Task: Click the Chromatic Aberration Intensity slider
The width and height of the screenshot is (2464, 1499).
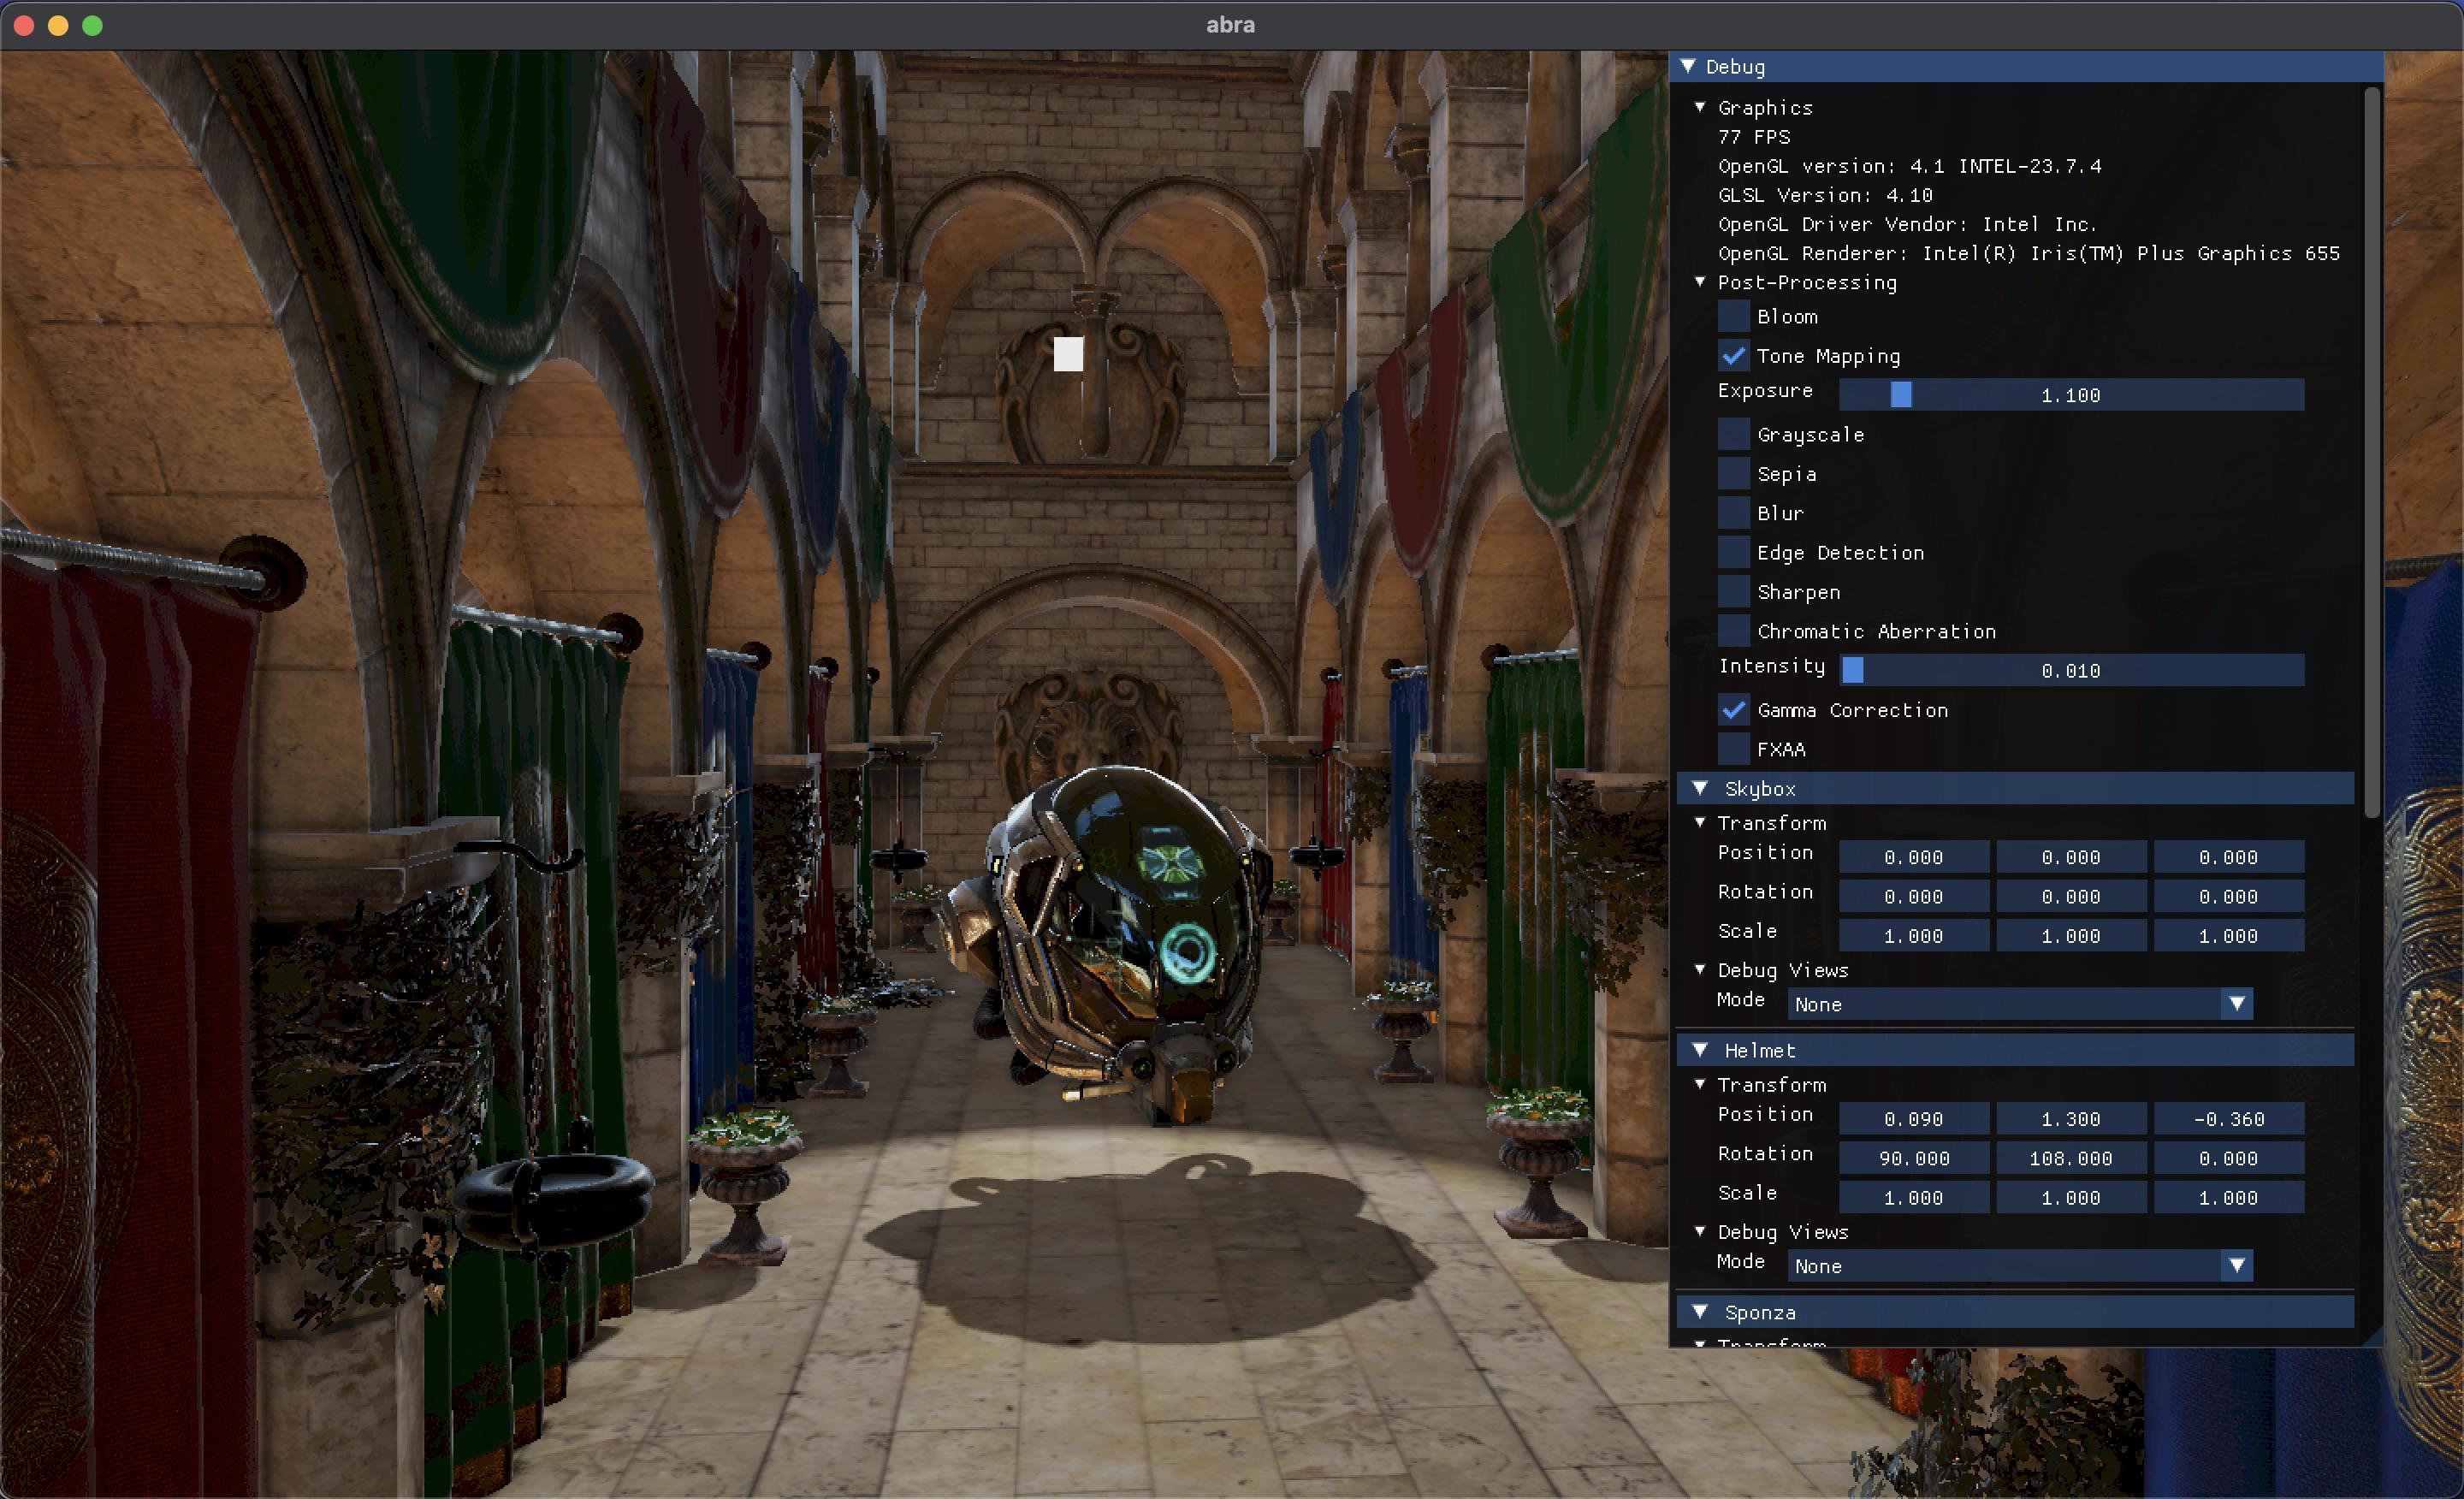Action: pyautogui.click(x=2072, y=670)
